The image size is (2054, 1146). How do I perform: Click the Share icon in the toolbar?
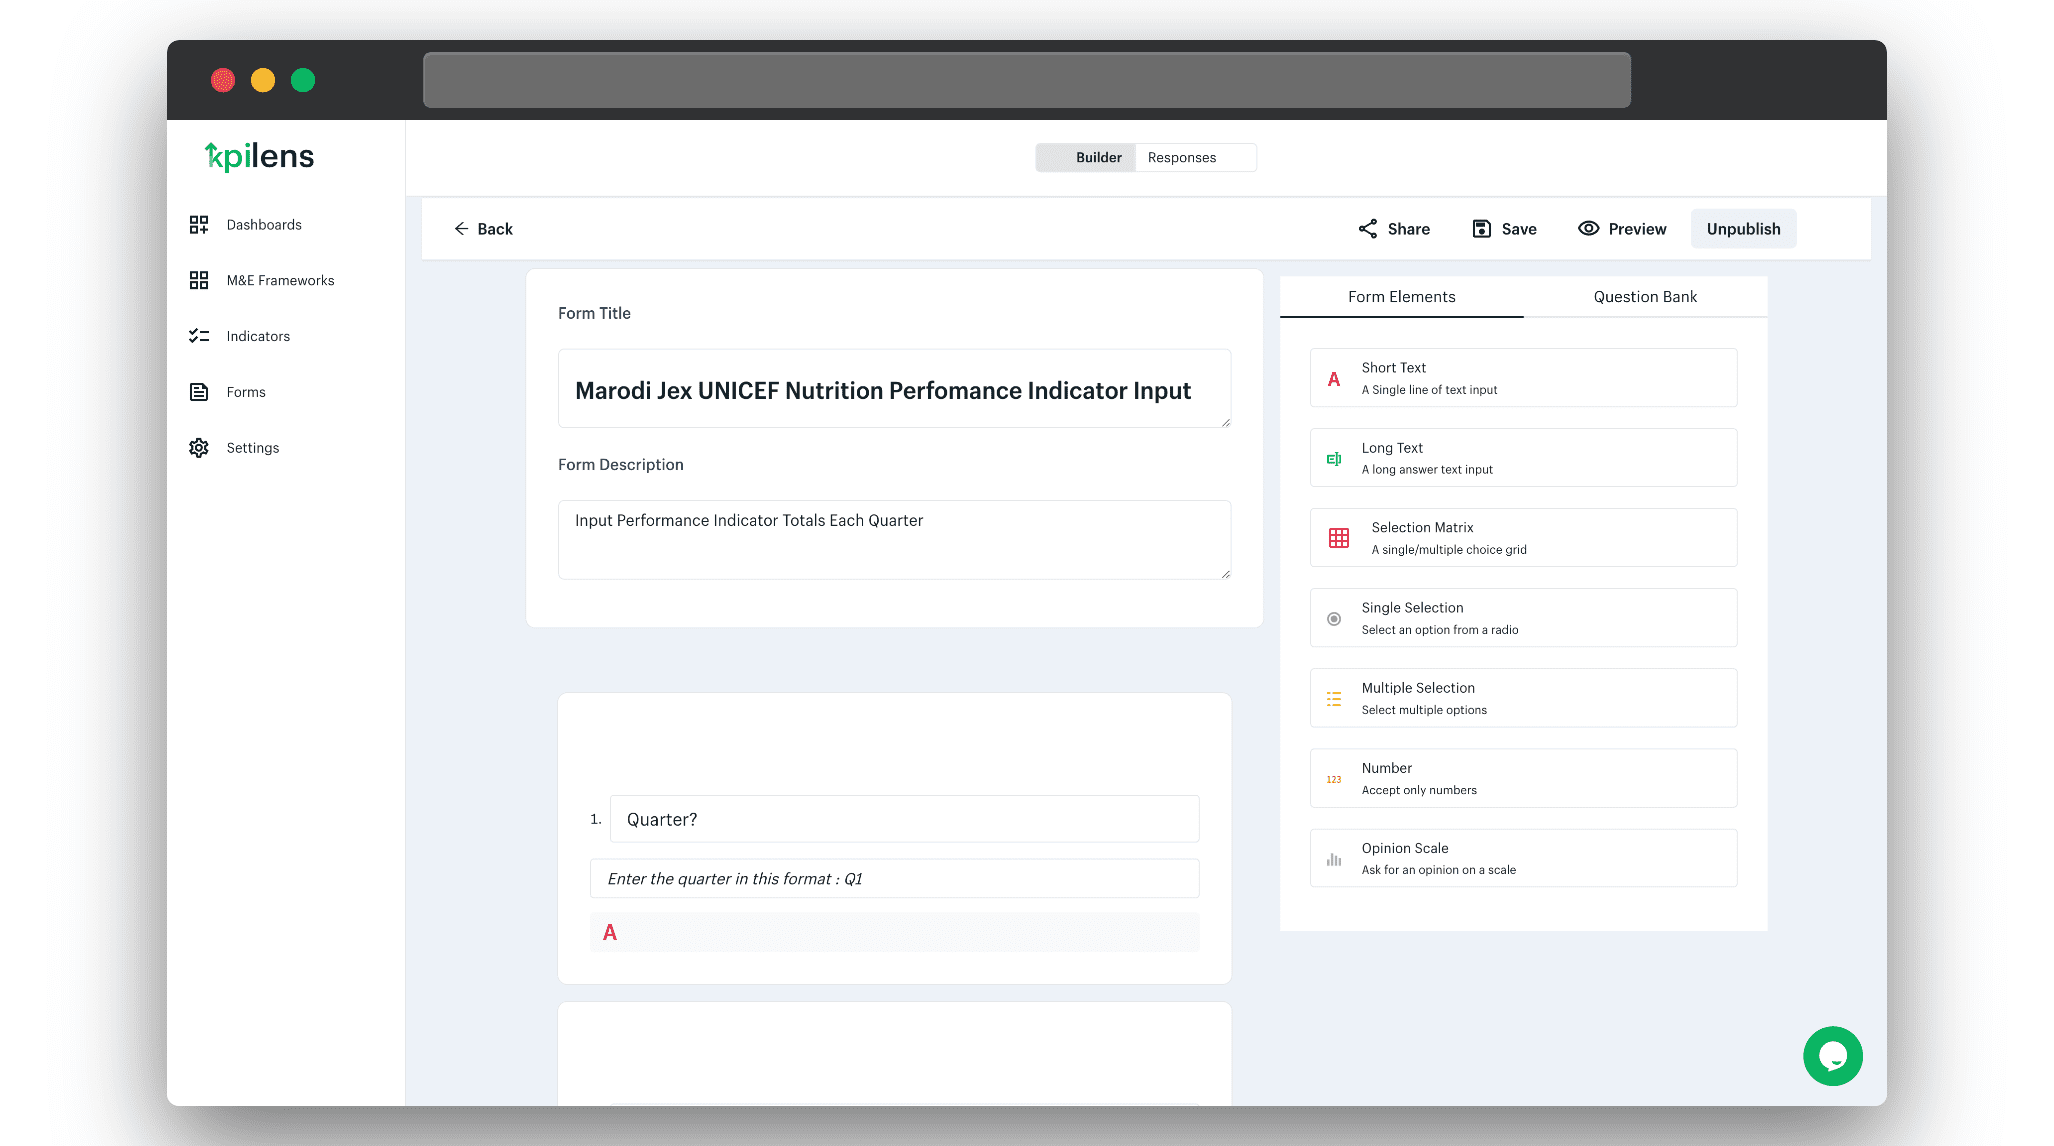pos(1368,229)
